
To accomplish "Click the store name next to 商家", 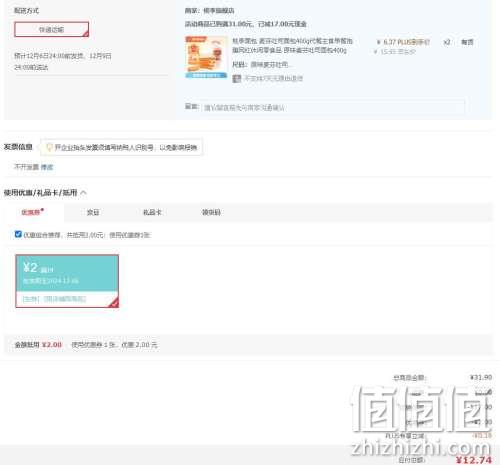I will (x=219, y=11).
